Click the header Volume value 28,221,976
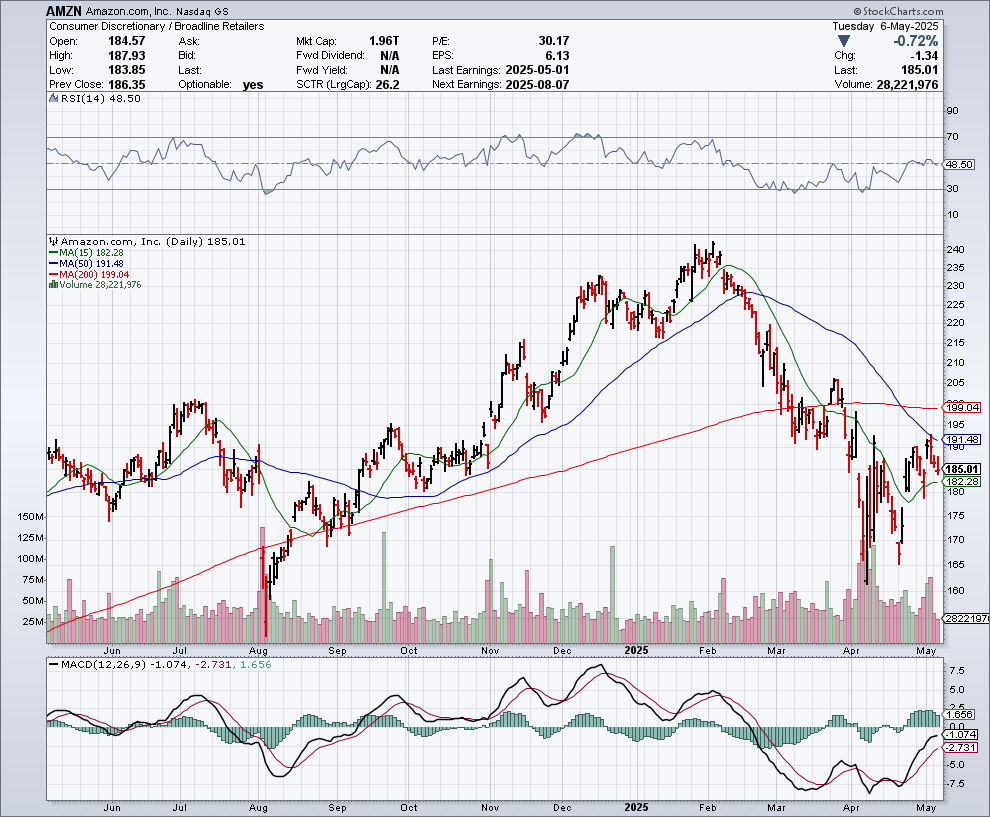The height and width of the screenshot is (817, 990). tap(907, 85)
